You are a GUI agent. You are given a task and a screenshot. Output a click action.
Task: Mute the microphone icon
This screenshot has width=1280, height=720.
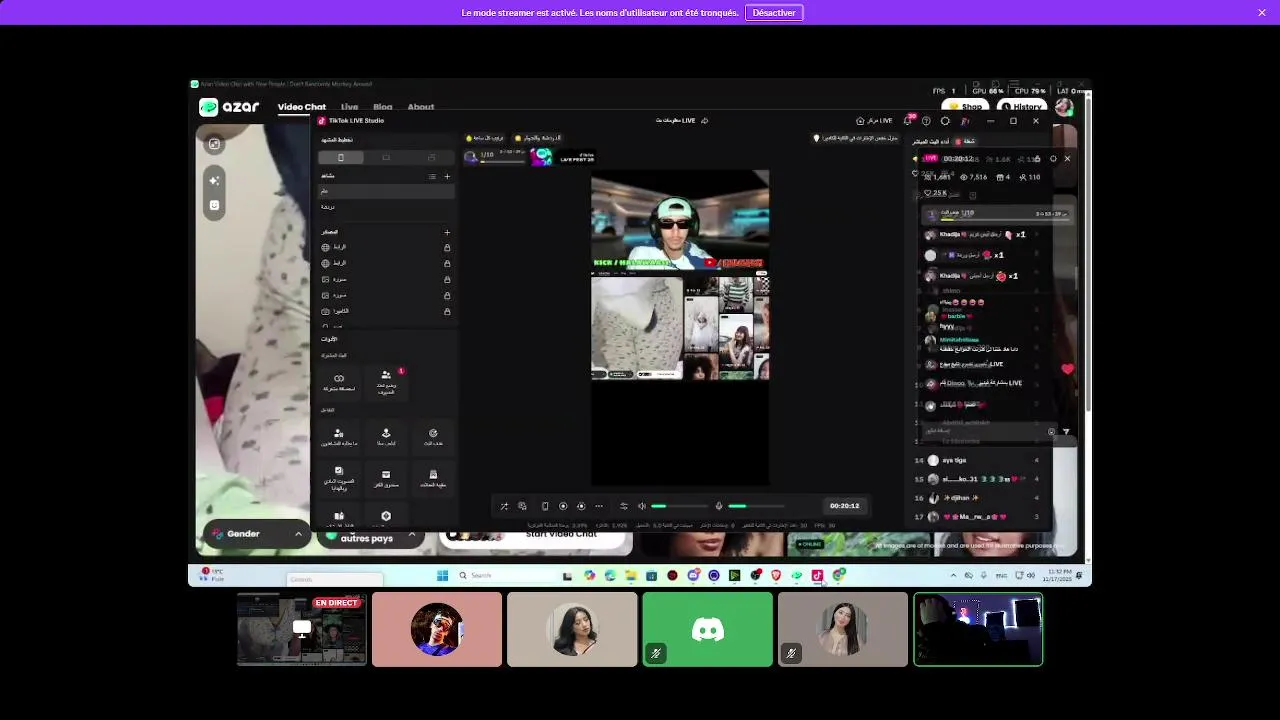(x=718, y=506)
